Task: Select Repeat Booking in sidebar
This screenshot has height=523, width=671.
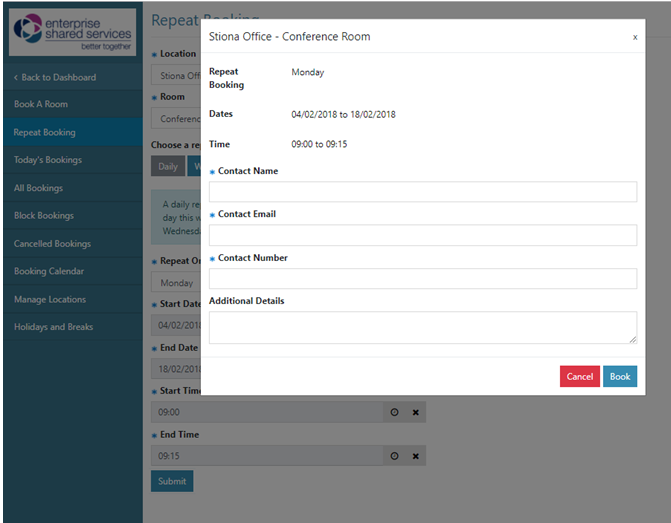Action: [73, 132]
